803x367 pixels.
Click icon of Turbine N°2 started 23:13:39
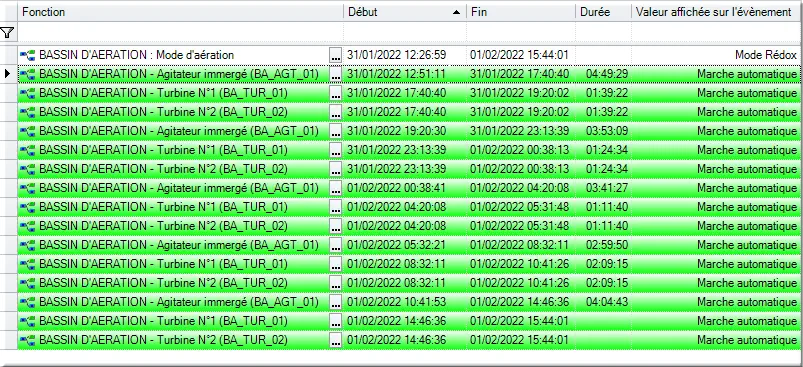pos(28,169)
